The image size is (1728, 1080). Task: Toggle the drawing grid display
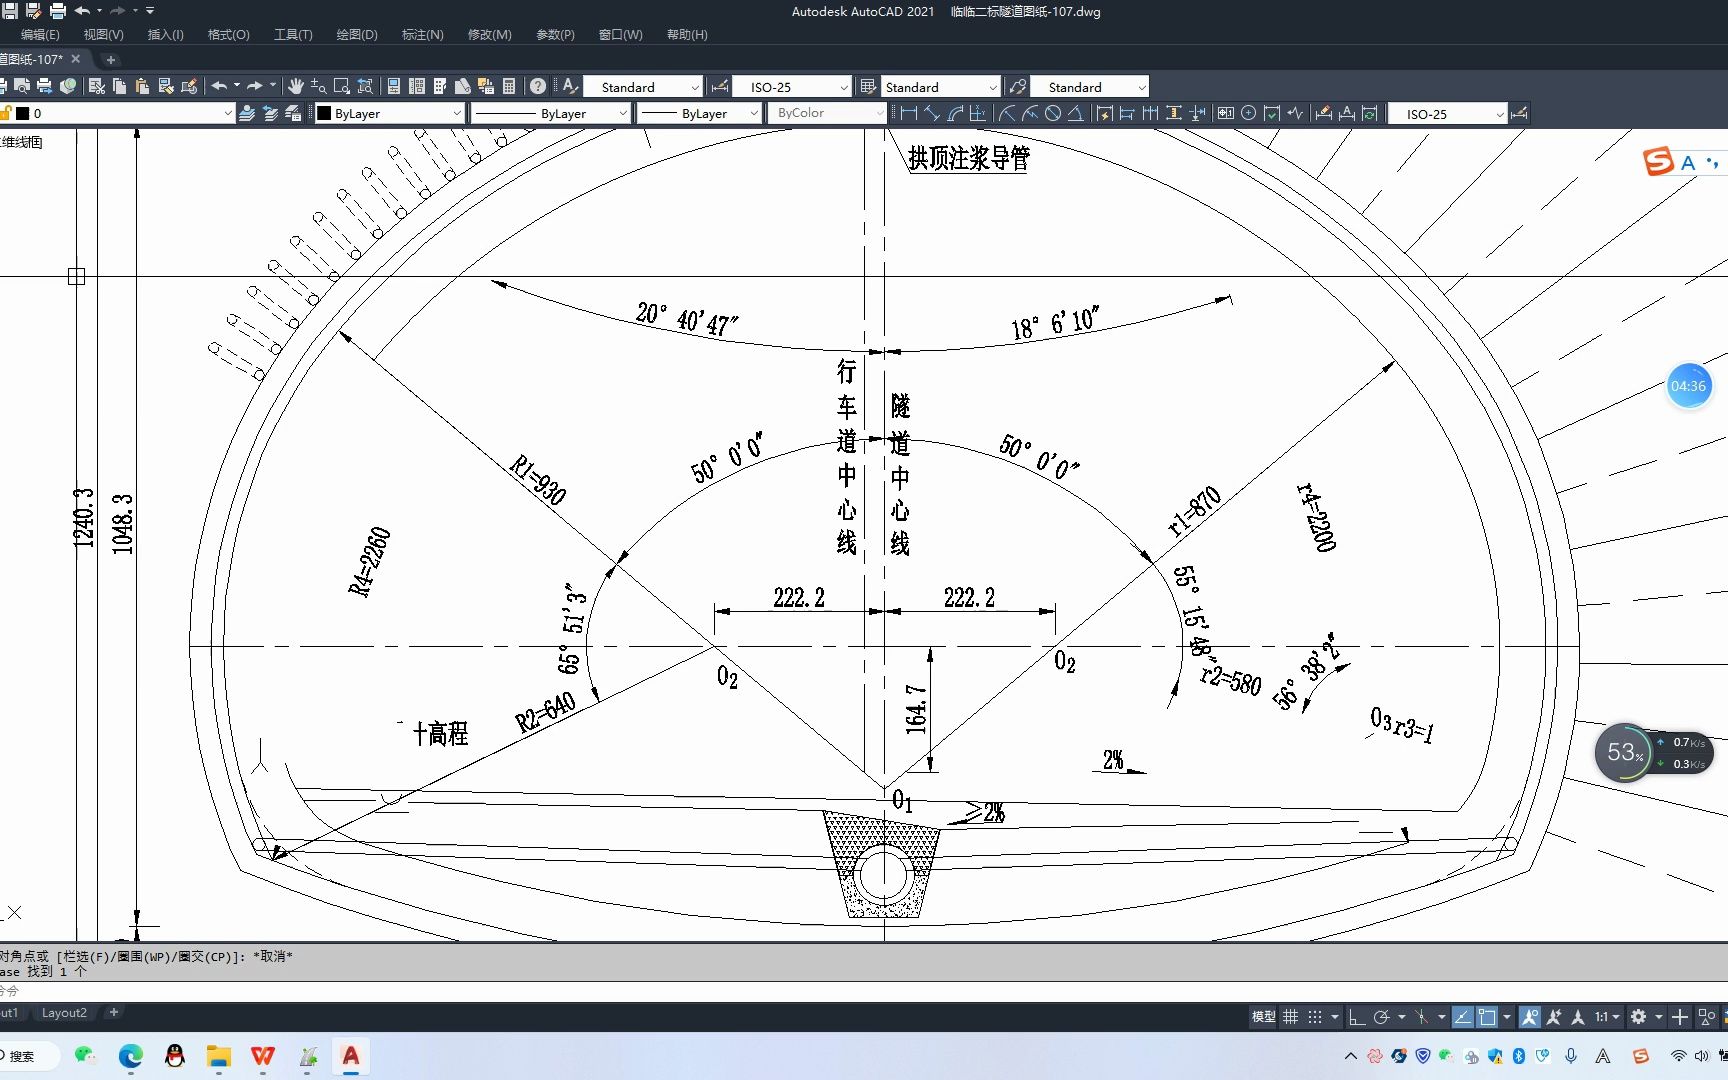click(1291, 1017)
